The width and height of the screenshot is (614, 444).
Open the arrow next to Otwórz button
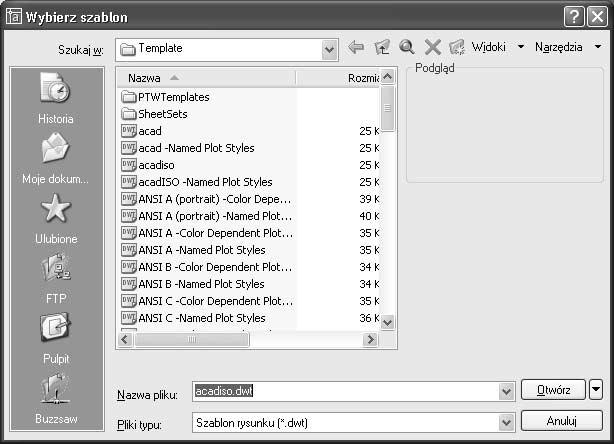pyautogui.click(x=596, y=389)
